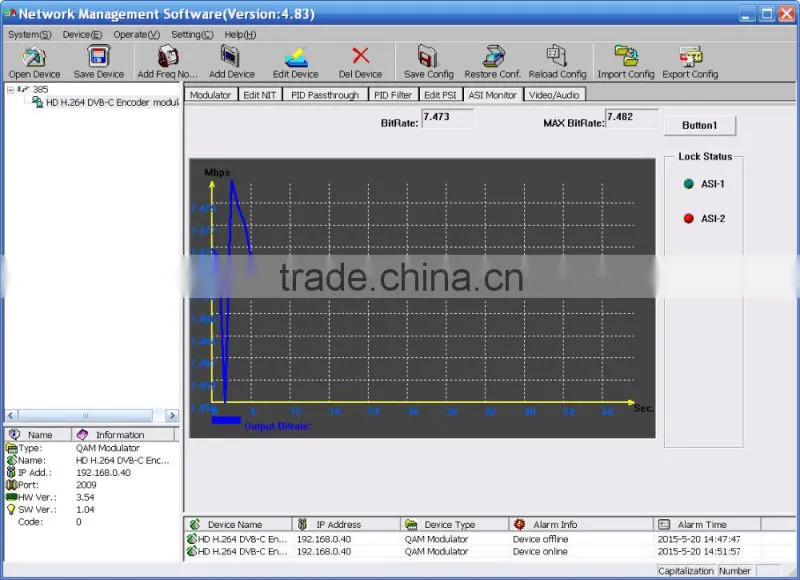Select the ASI Monitor tab

pyautogui.click(x=492, y=95)
